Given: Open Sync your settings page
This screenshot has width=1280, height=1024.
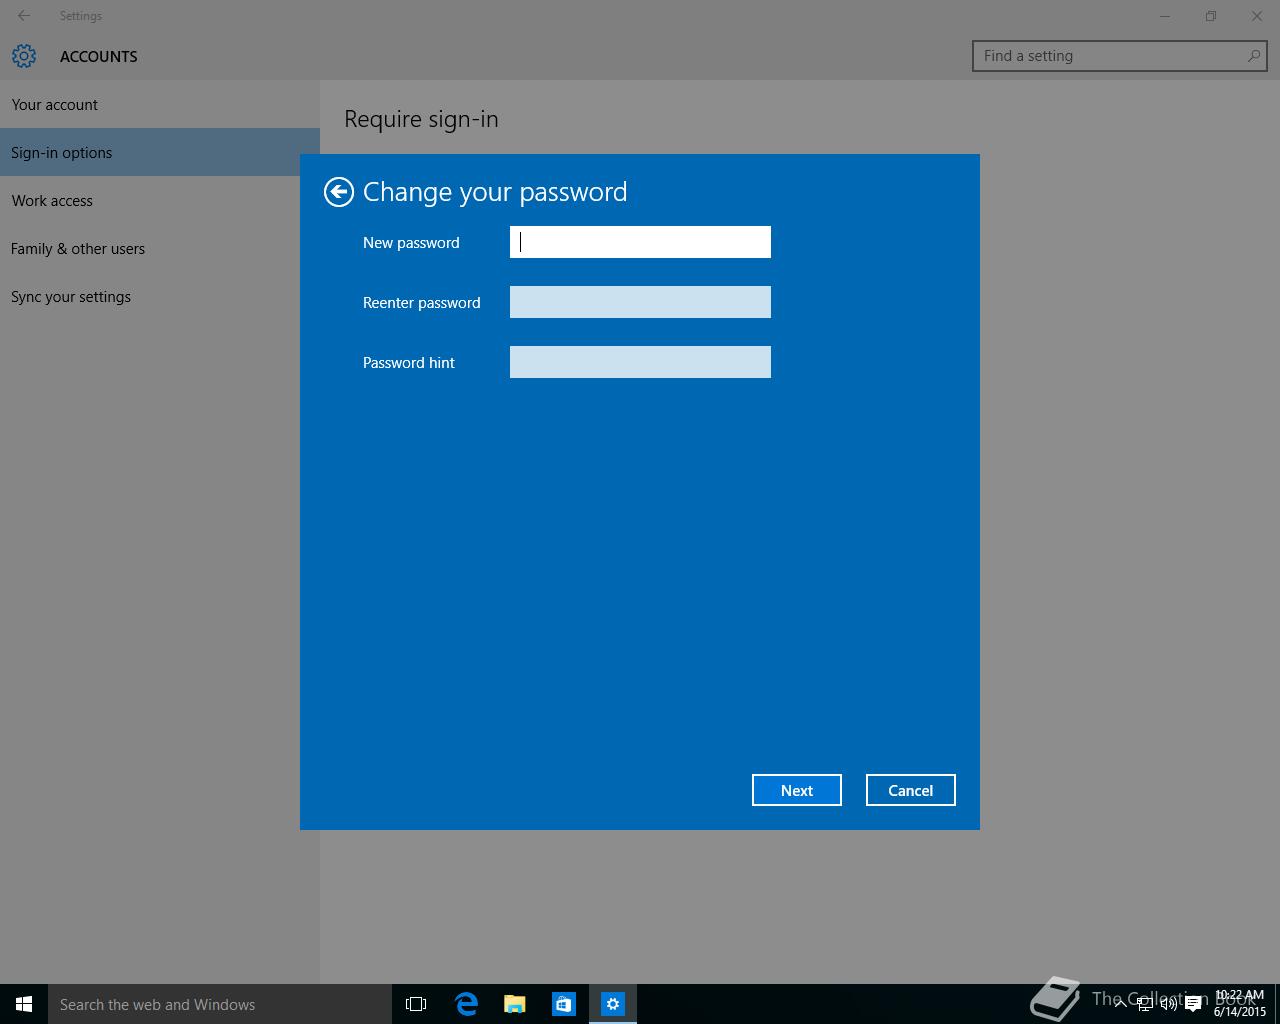Looking at the screenshot, I should 71,297.
